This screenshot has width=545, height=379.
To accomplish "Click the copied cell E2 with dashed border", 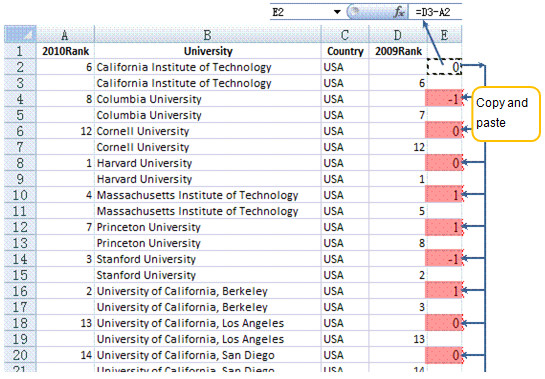I will pos(444,66).
